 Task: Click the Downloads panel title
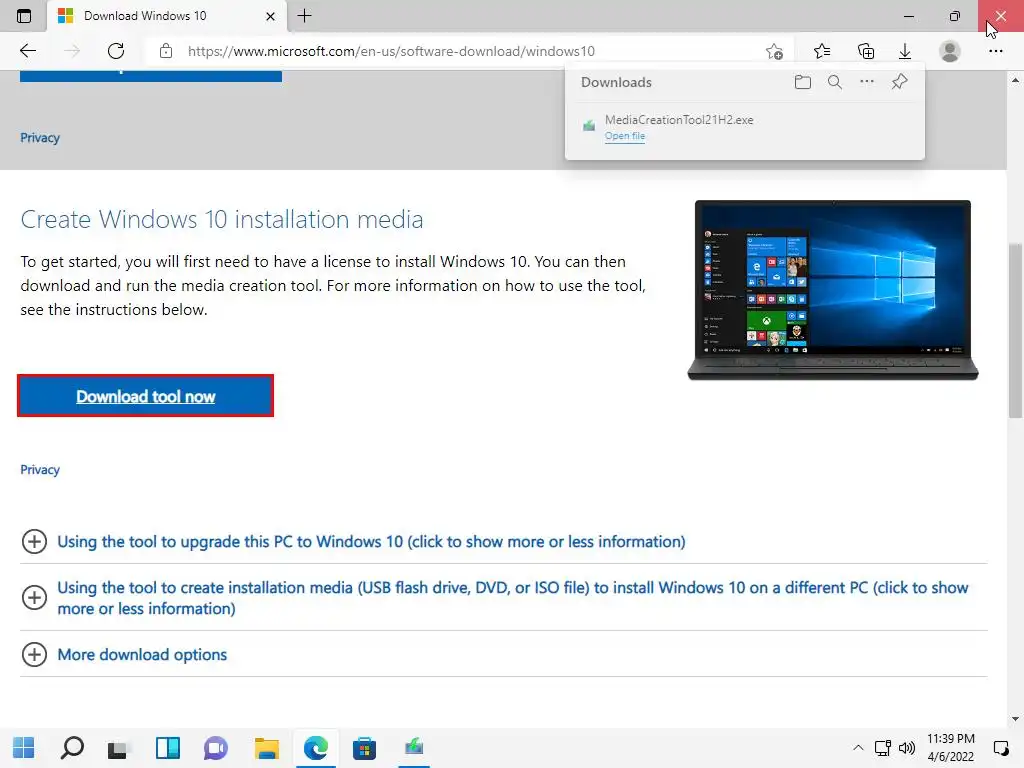point(616,82)
